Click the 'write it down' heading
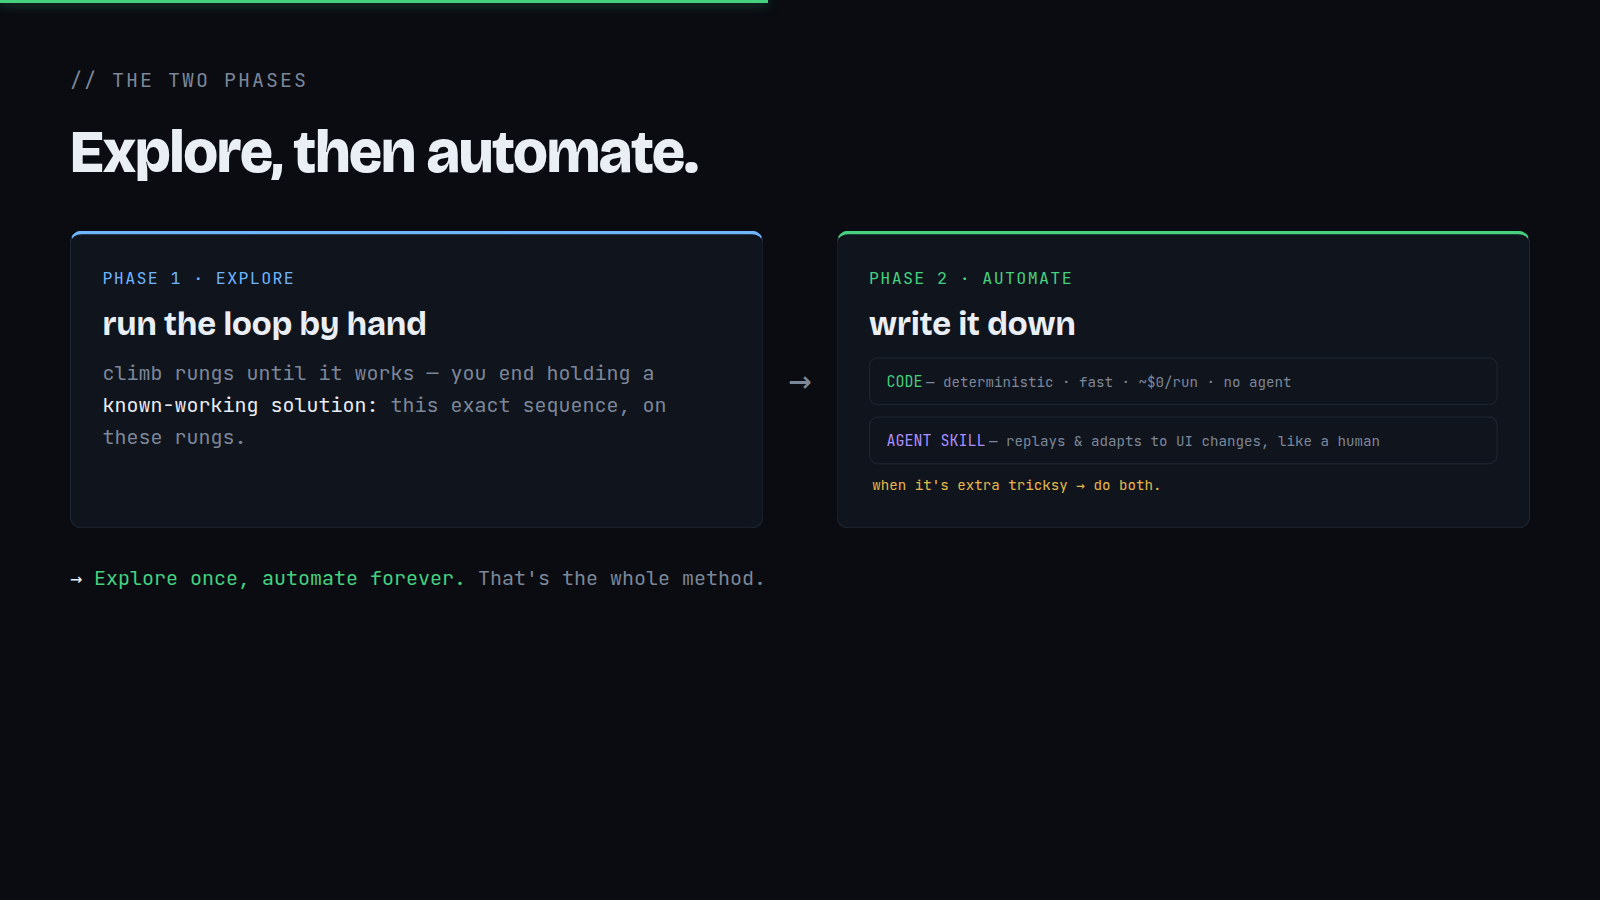 tap(972, 324)
